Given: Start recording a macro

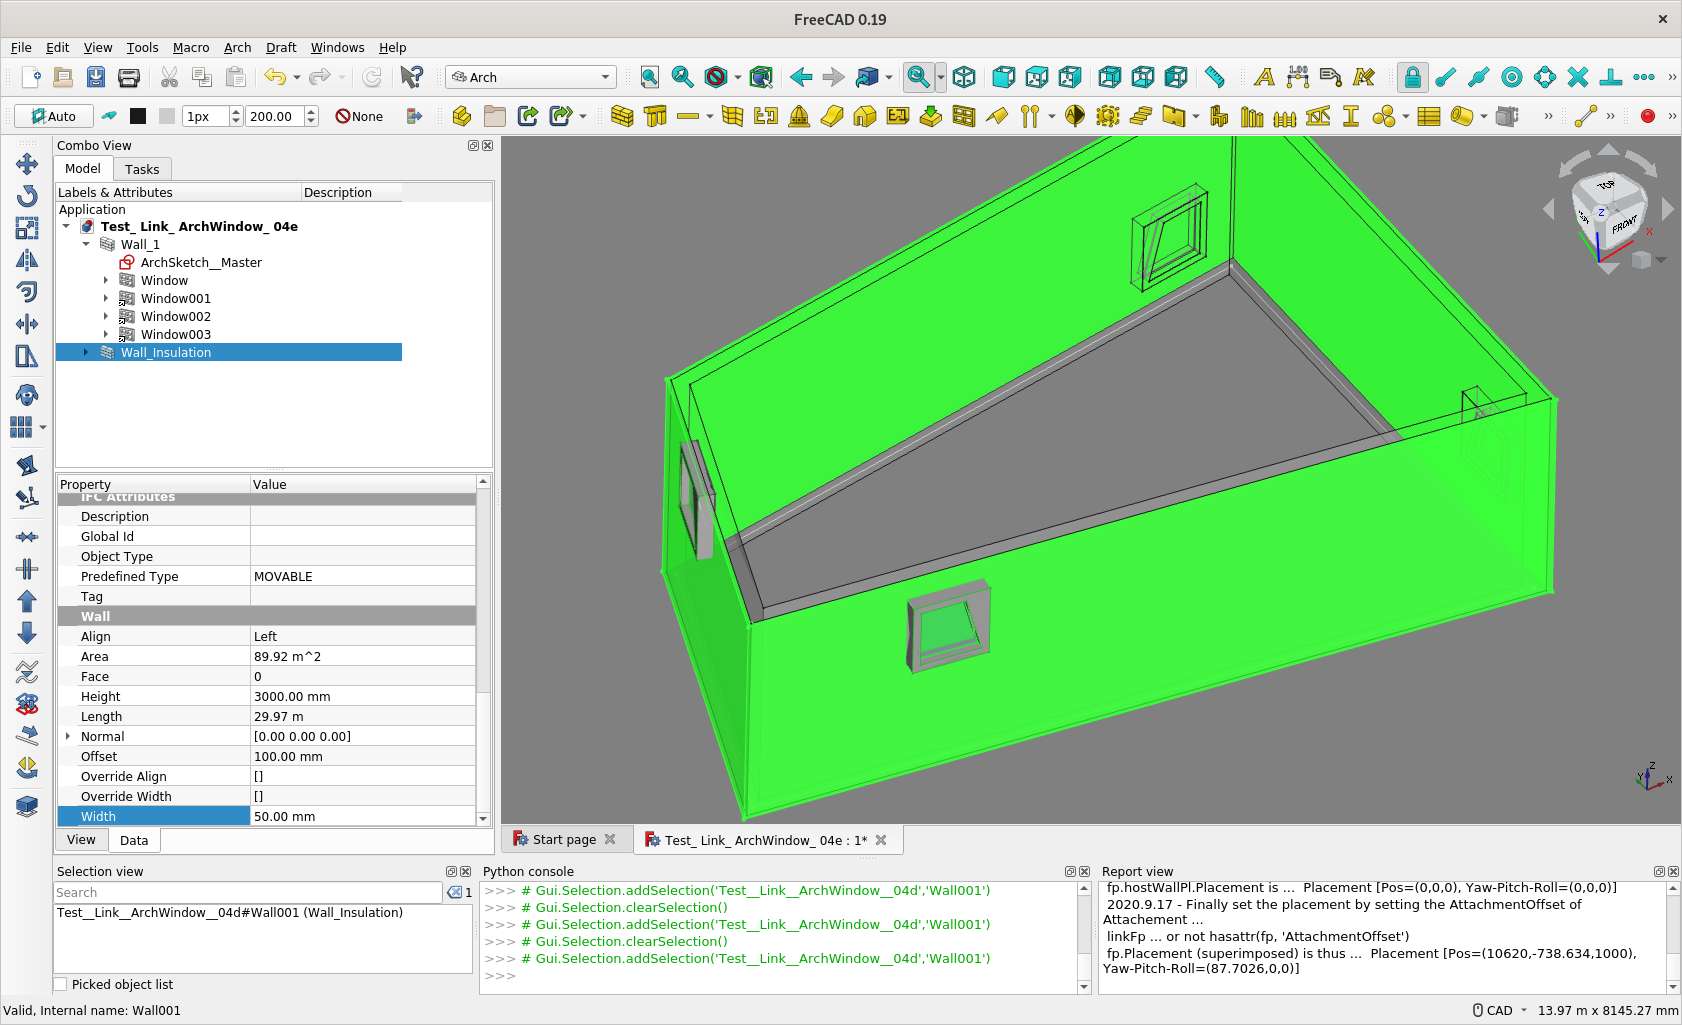Looking at the screenshot, I should click(1646, 116).
